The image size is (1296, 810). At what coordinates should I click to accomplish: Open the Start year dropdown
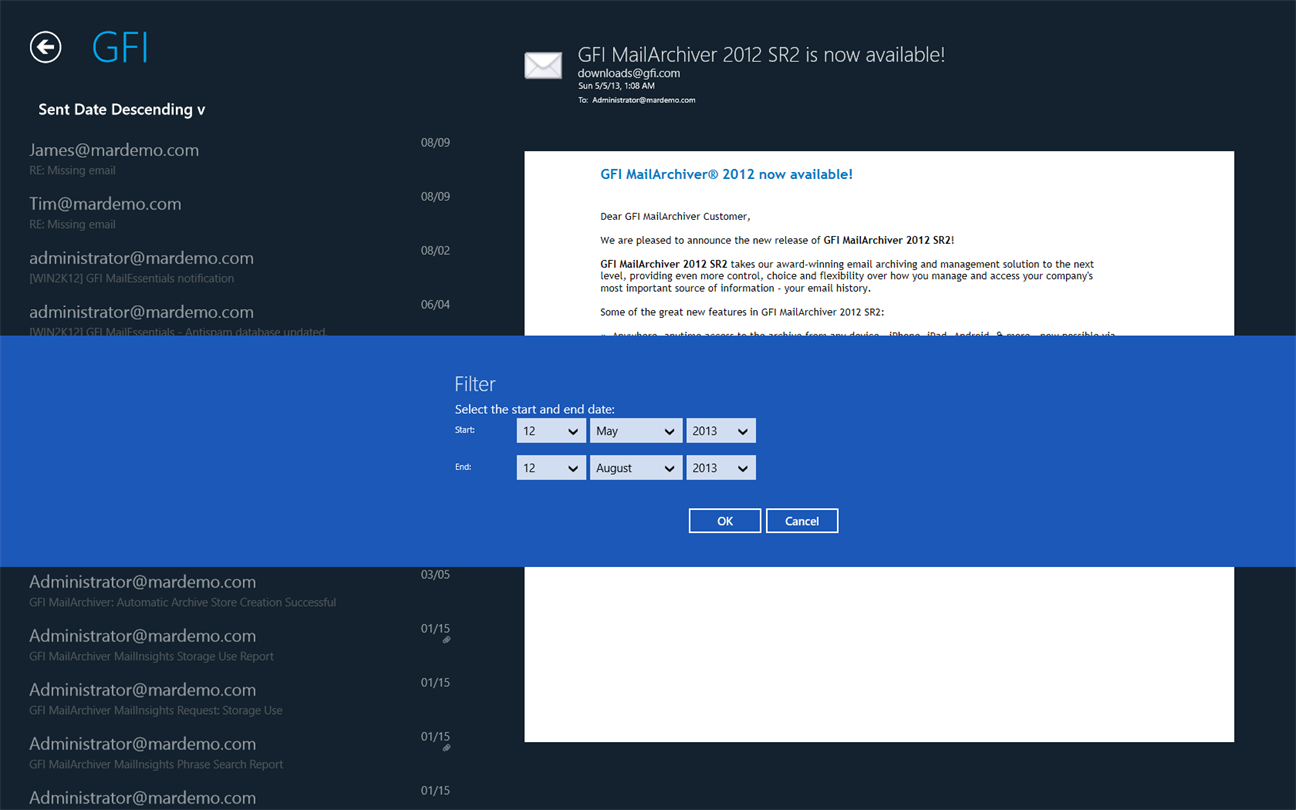tap(721, 431)
